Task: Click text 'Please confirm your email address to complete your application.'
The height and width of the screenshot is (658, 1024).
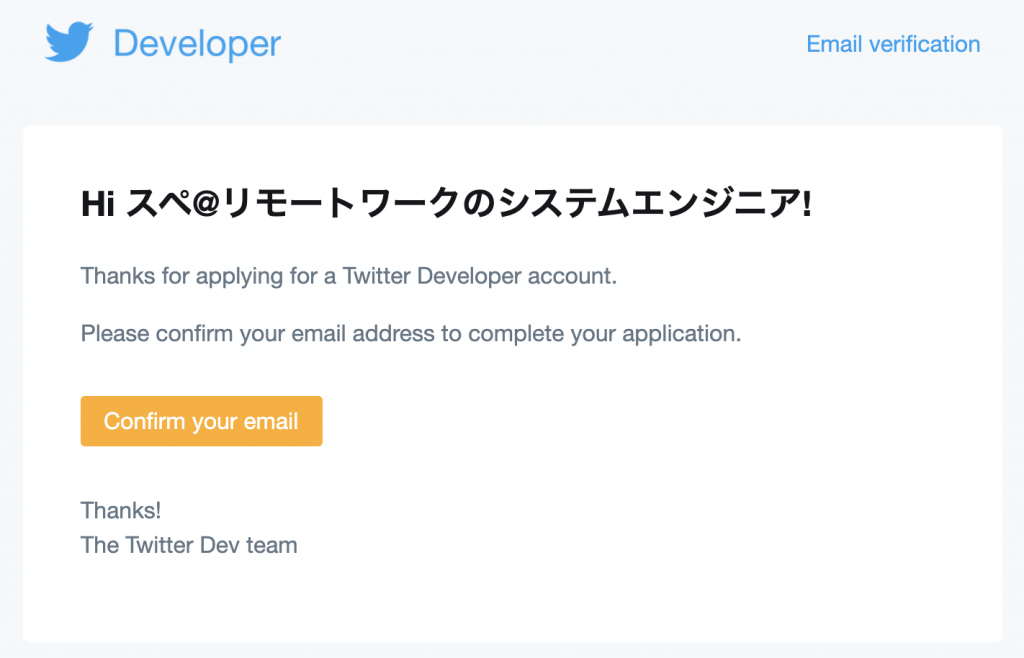Action: pos(411,334)
